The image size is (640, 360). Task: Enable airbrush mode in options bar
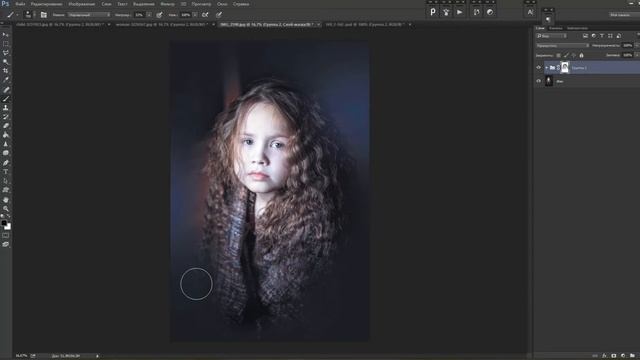pos(205,15)
